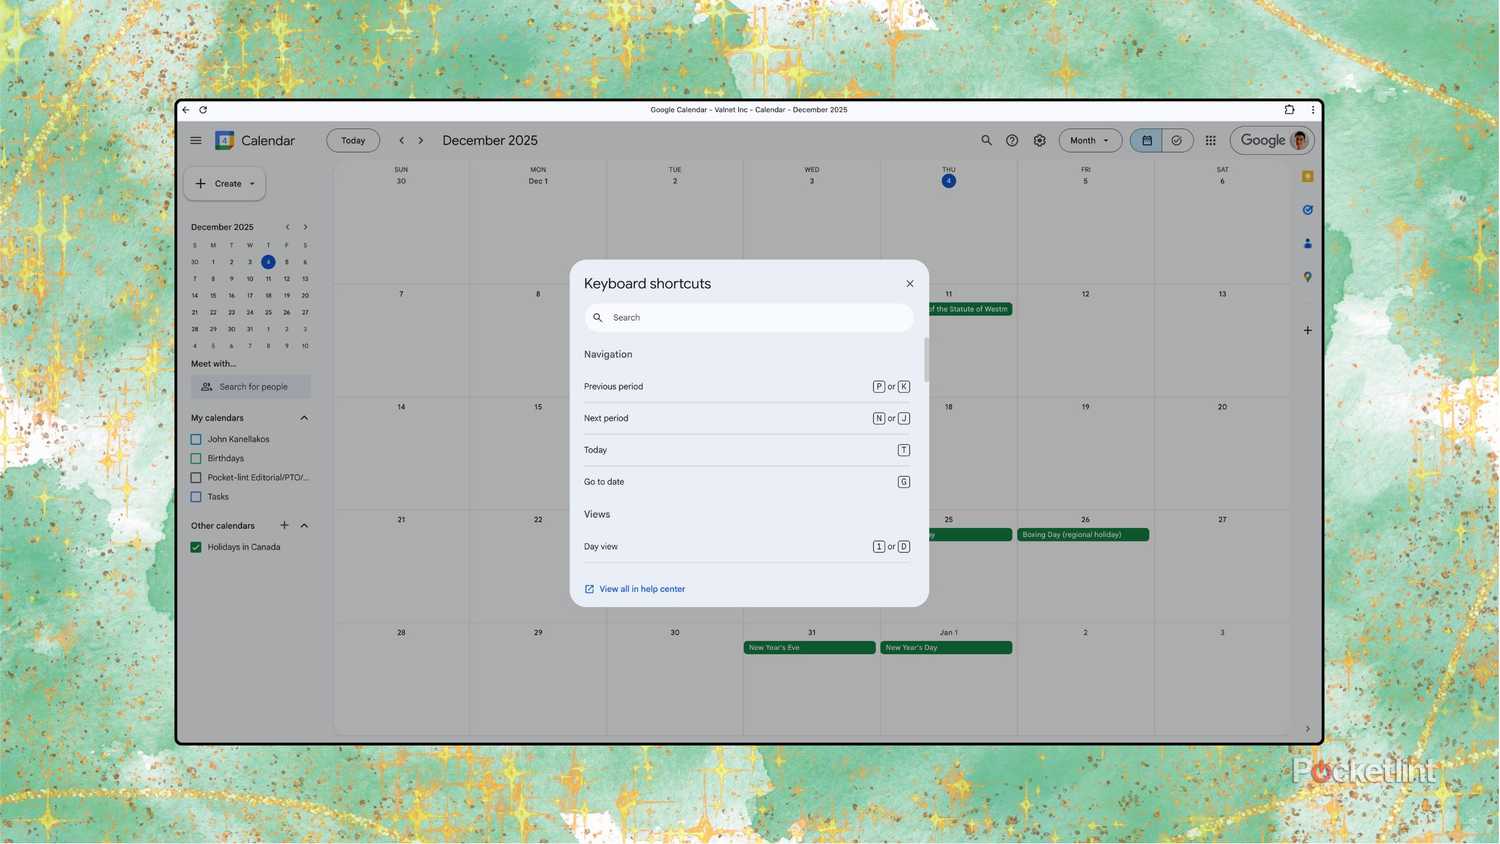Open Calendar settings via the gear icon
This screenshot has width=1500, height=844.
pyautogui.click(x=1039, y=140)
